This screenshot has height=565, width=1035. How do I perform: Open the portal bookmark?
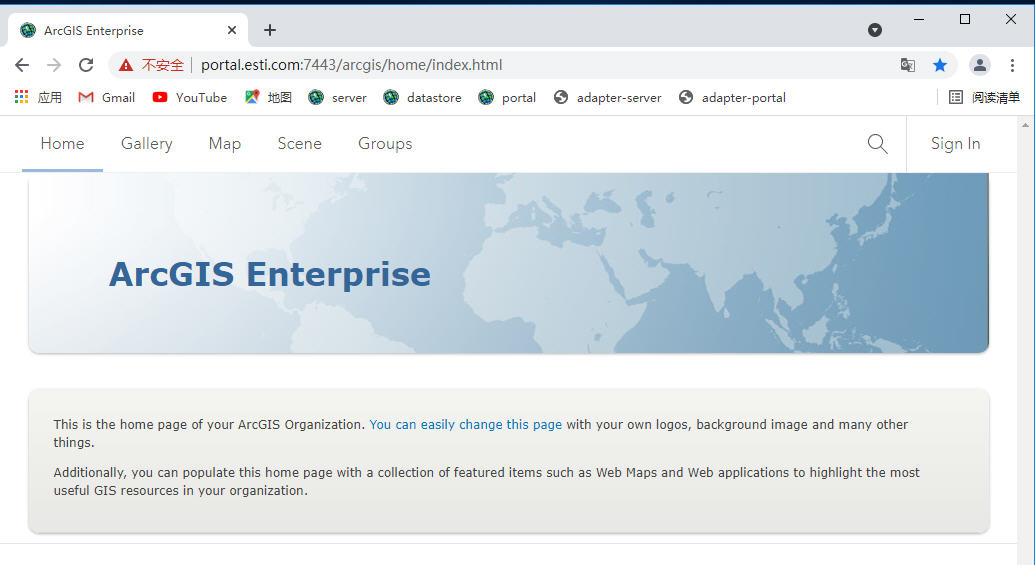(x=507, y=97)
